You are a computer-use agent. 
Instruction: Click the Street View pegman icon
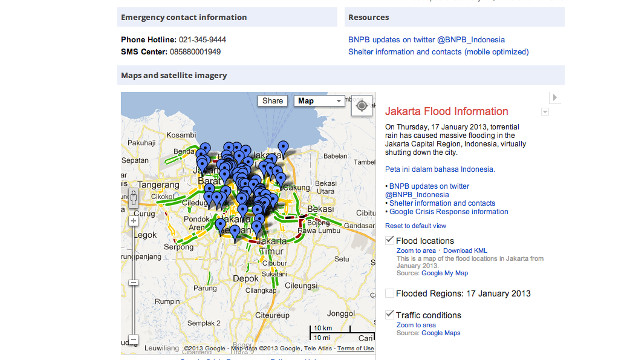click(x=133, y=198)
